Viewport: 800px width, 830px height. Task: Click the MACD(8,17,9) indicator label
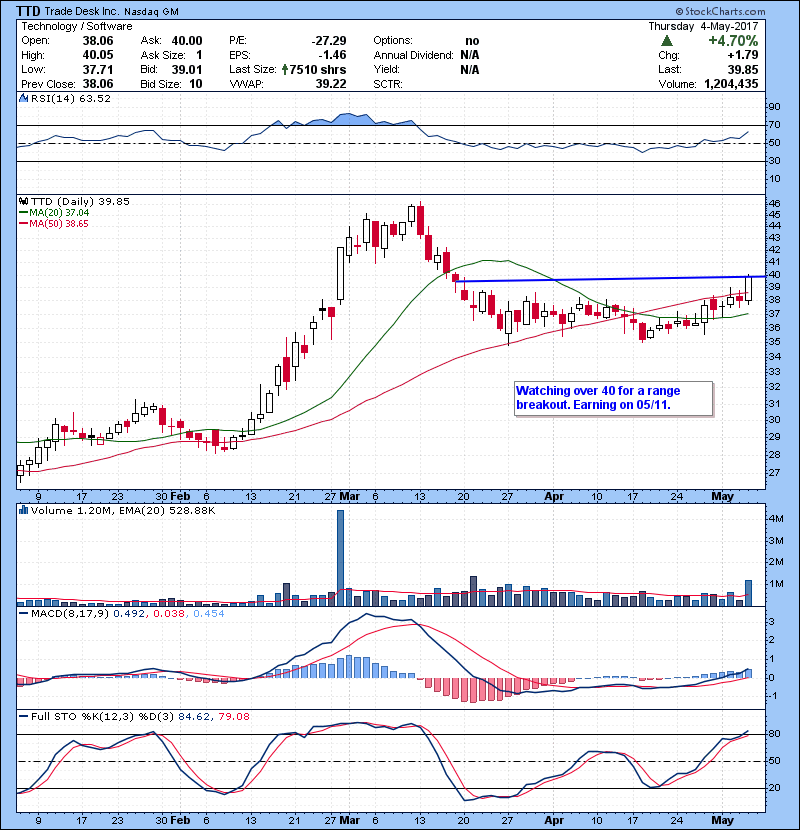[x=70, y=614]
